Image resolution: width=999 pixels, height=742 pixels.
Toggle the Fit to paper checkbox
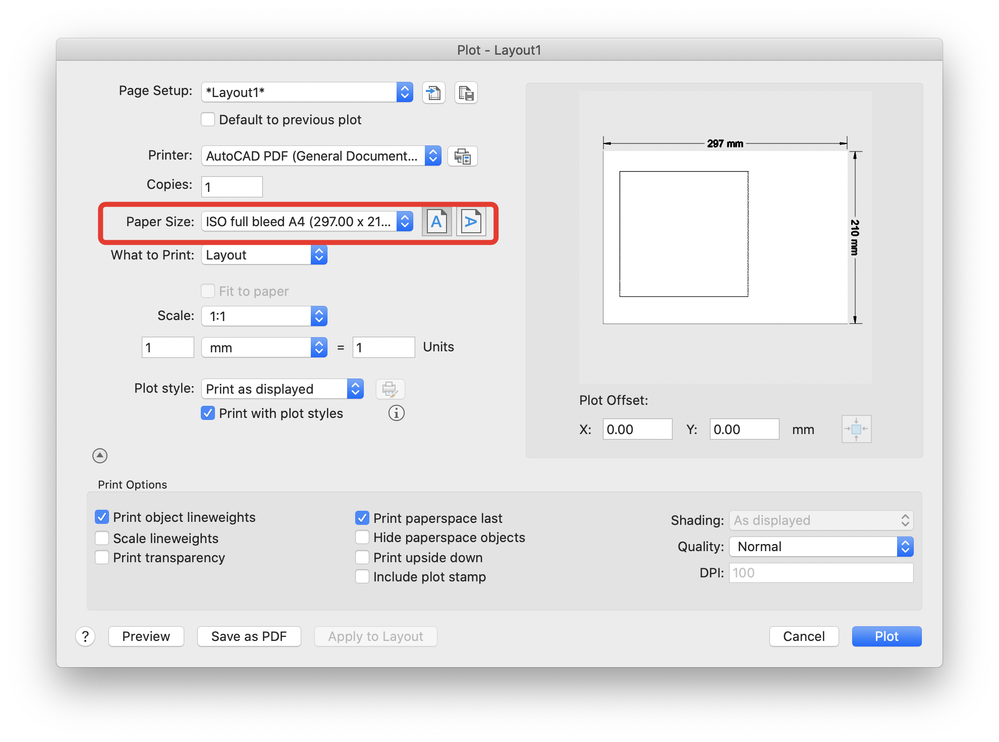click(x=208, y=291)
